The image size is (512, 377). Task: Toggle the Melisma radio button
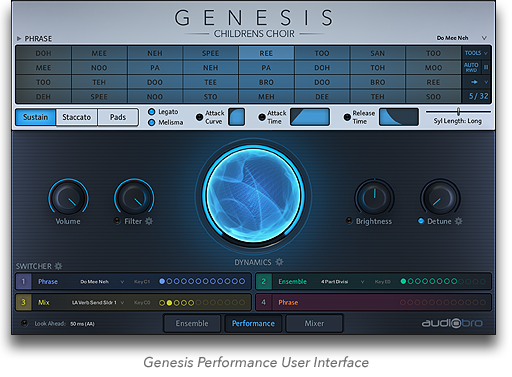point(152,122)
